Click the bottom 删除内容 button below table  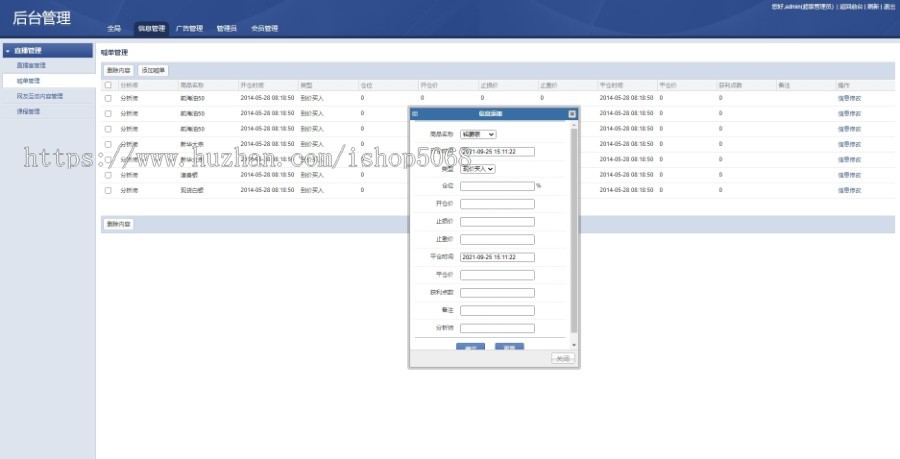click(118, 224)
